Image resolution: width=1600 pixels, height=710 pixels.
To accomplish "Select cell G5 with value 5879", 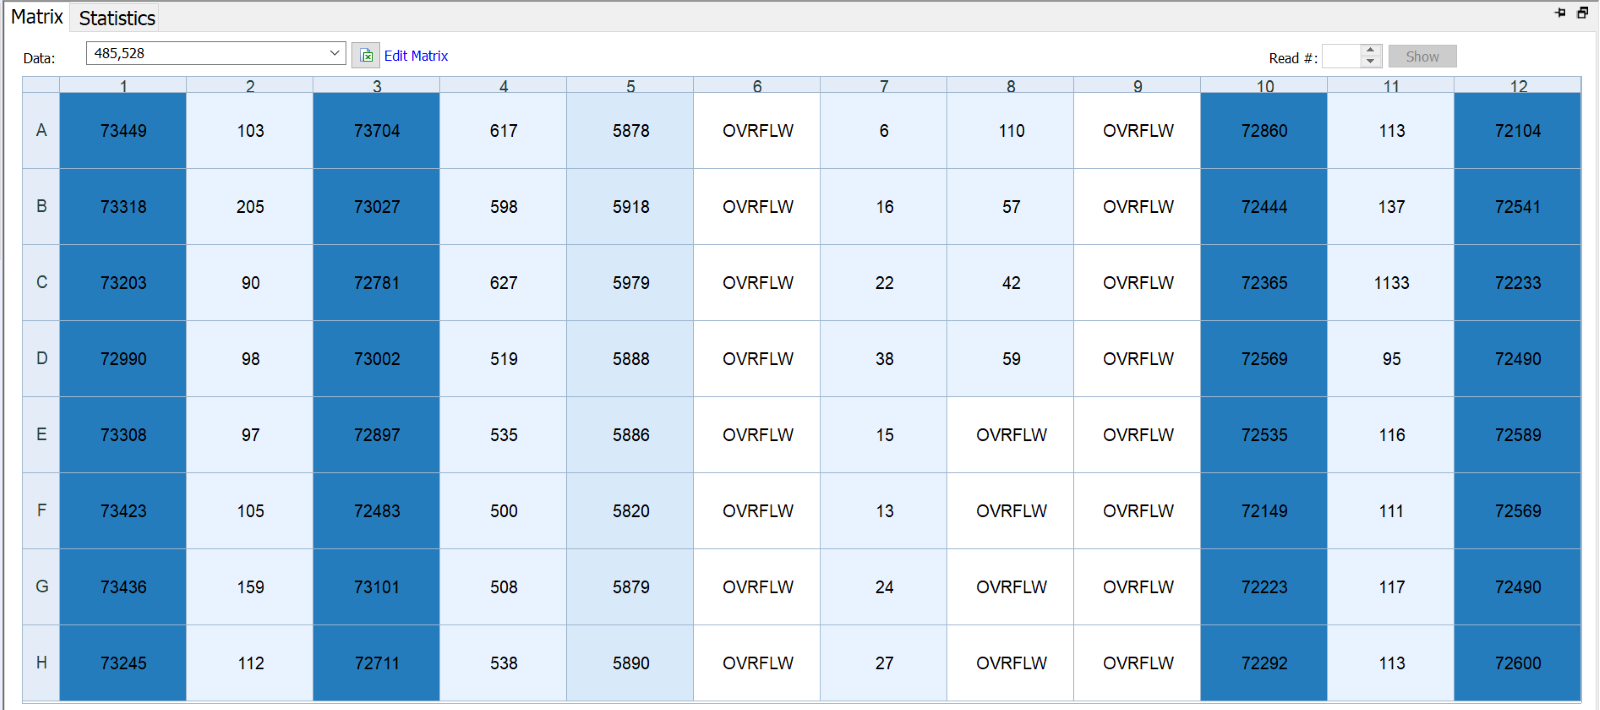I will tap(630, 587).
